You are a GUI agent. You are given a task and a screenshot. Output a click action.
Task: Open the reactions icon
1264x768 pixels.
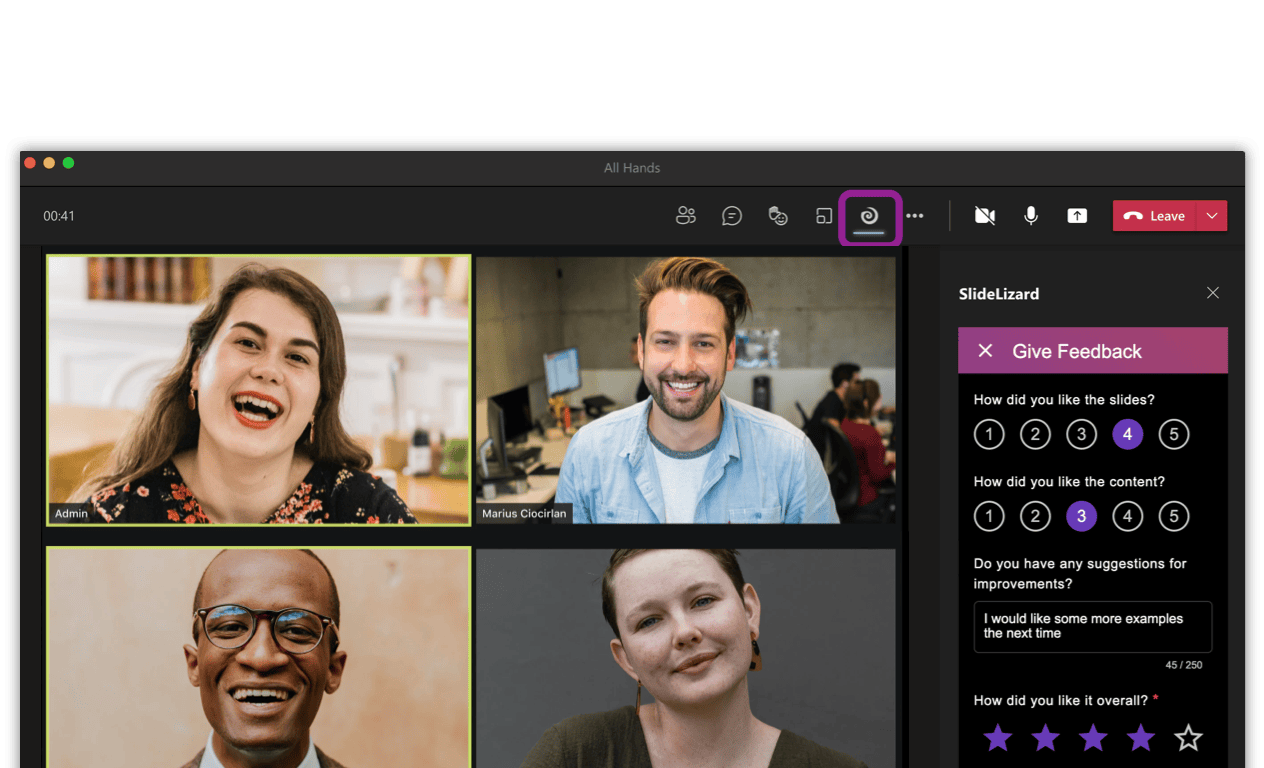[778, 216]
